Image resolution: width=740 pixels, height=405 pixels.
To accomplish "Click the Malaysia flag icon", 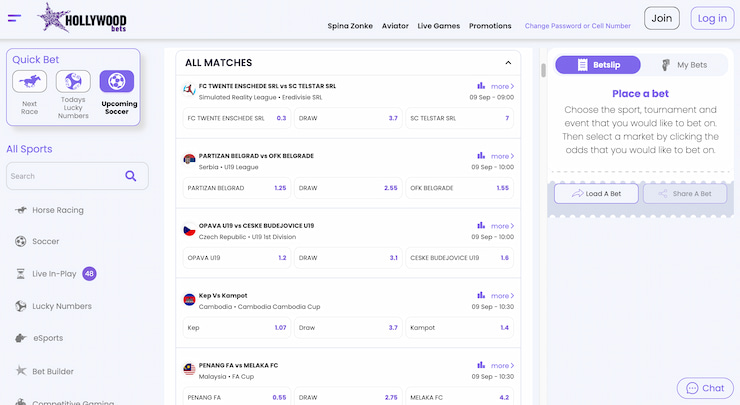I will pos(189,369).
